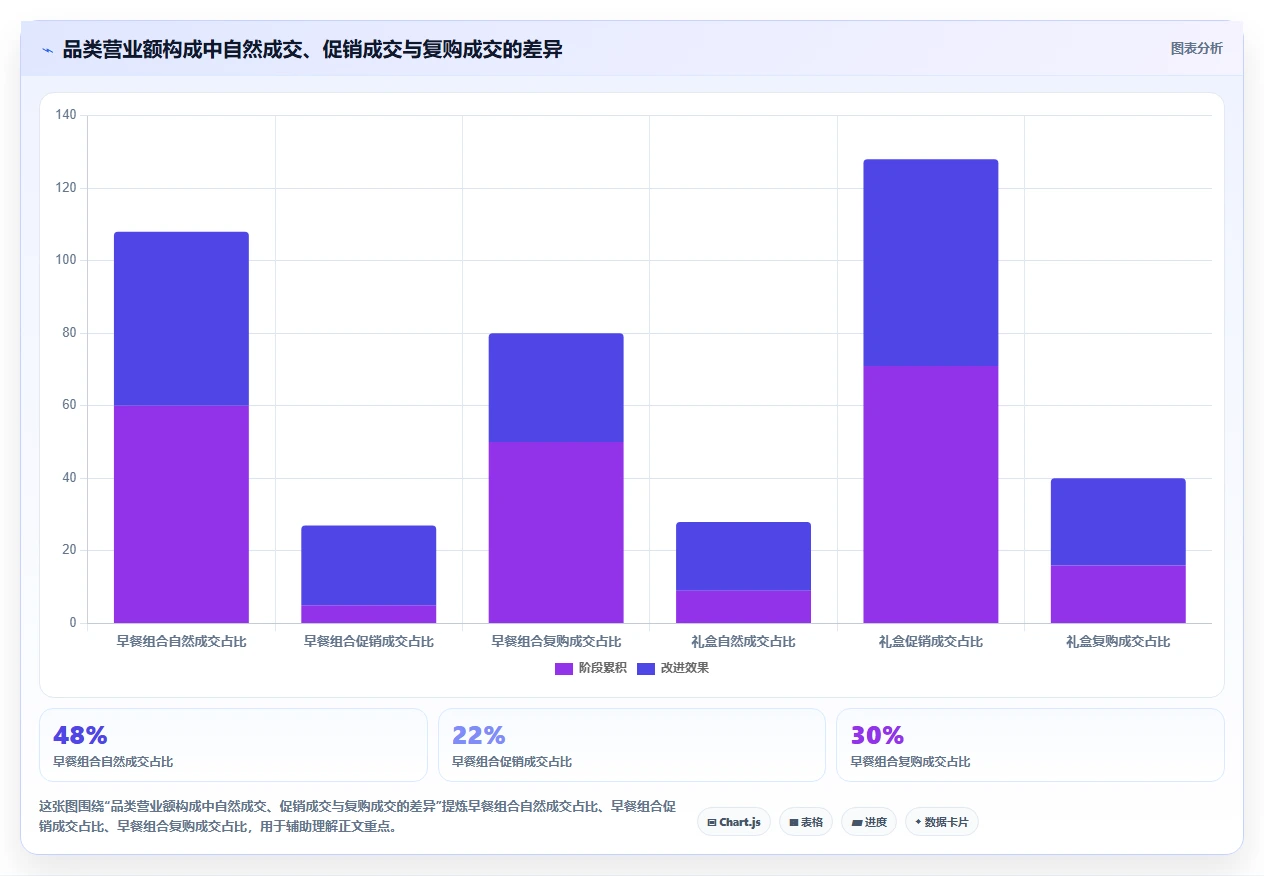Viewport: 1264px width, 876px height.
Task: Click x-axis label 礼盒复购成交占比
Action: [1118, 642]
